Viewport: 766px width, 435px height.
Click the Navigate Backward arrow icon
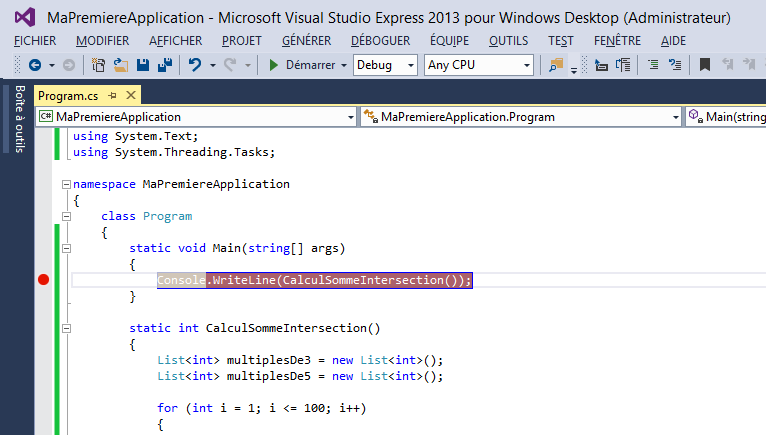point(35,65)
